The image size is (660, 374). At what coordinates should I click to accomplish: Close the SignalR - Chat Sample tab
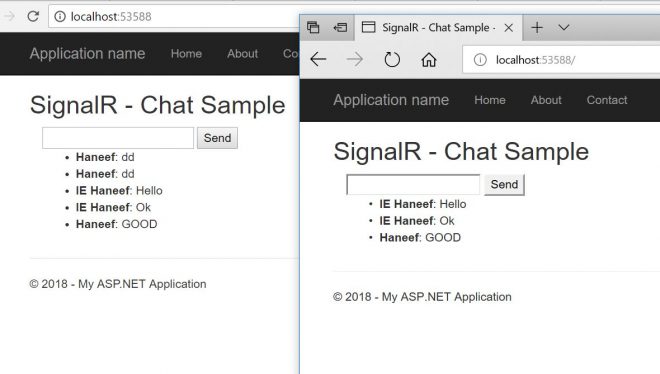pyautogui.click(x=508, y=28)
